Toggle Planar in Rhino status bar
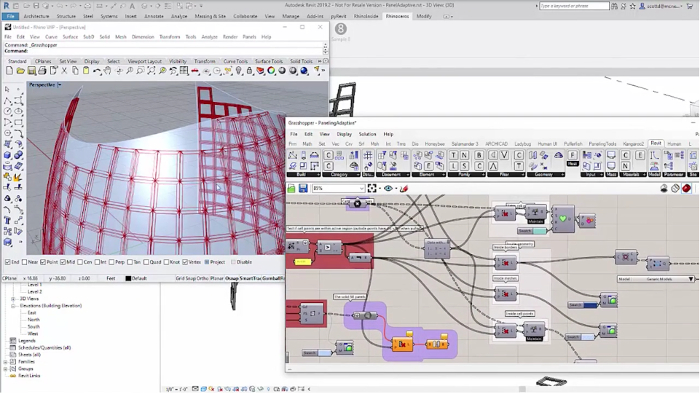Image resolution: width=700 pixels, height=394 pixels. (x=217, y=278)
